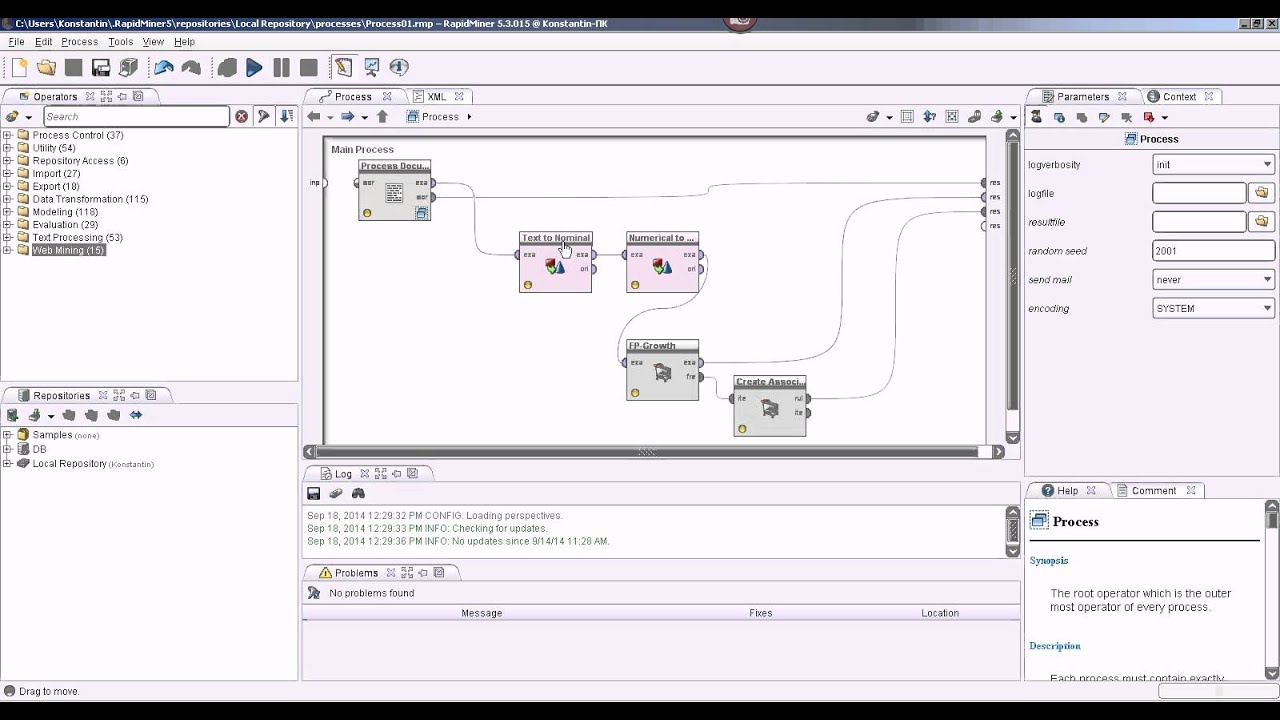
Task: Browse for logfile with folder button
Action: pos(1262,193)
